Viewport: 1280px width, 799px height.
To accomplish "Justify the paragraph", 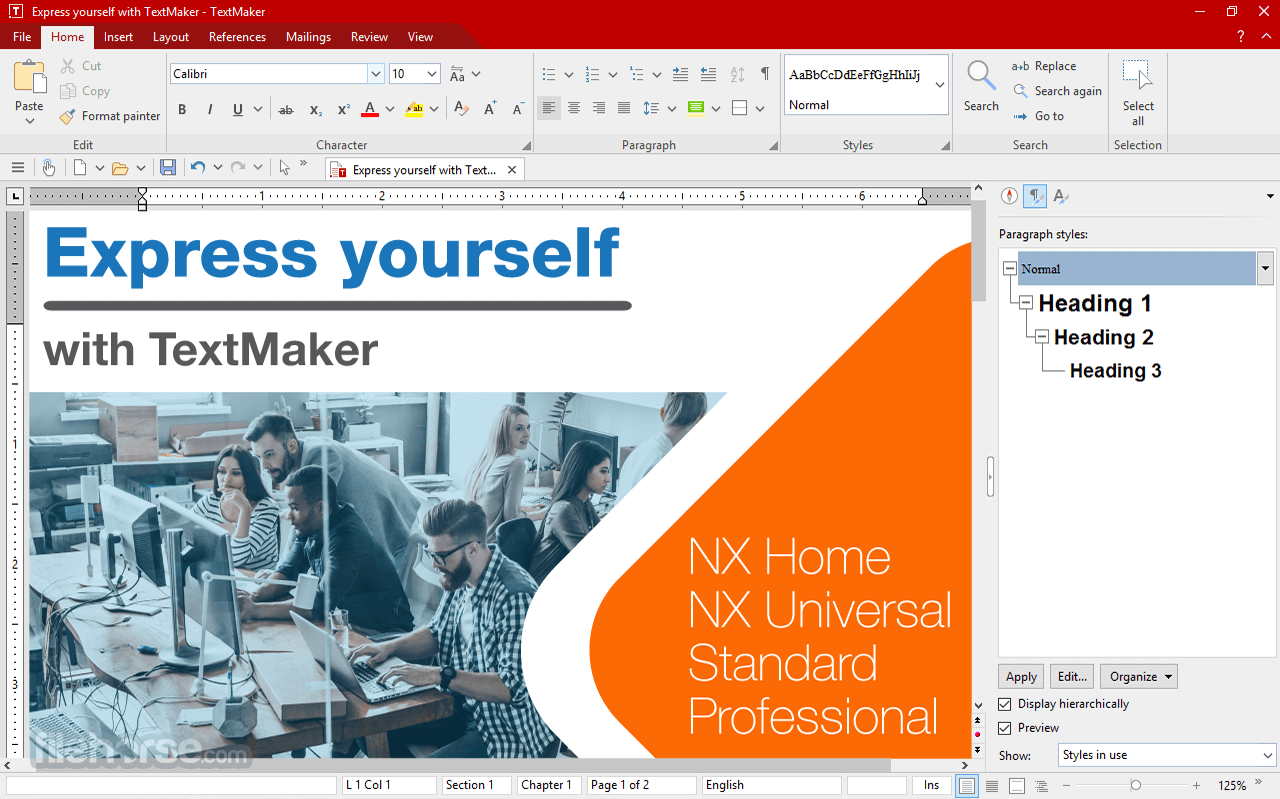I will (624, 108).
